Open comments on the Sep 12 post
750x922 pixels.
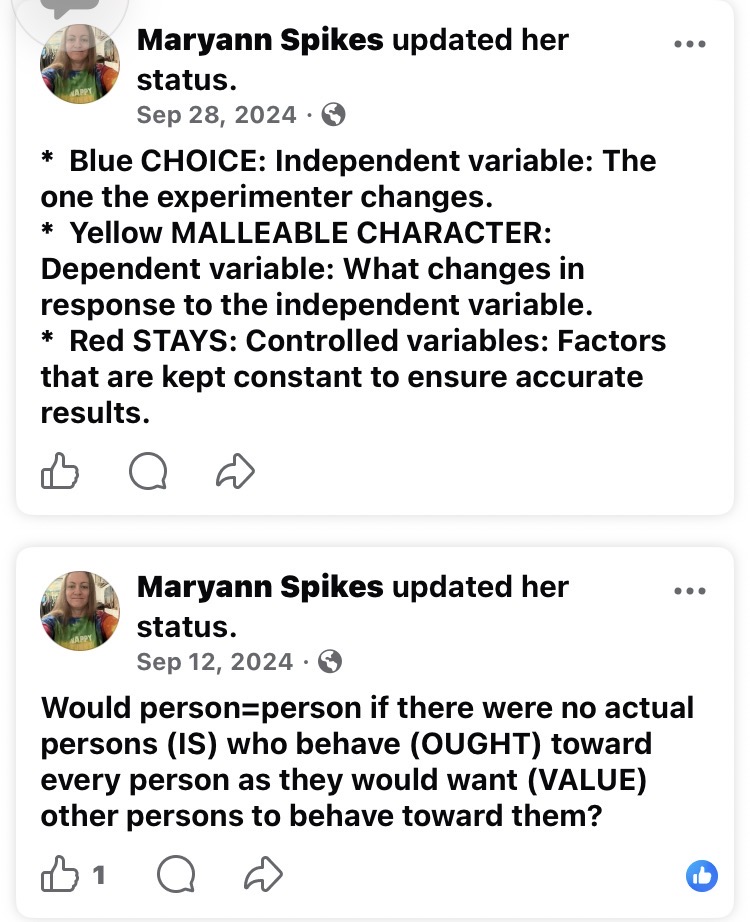coord(176,877)
